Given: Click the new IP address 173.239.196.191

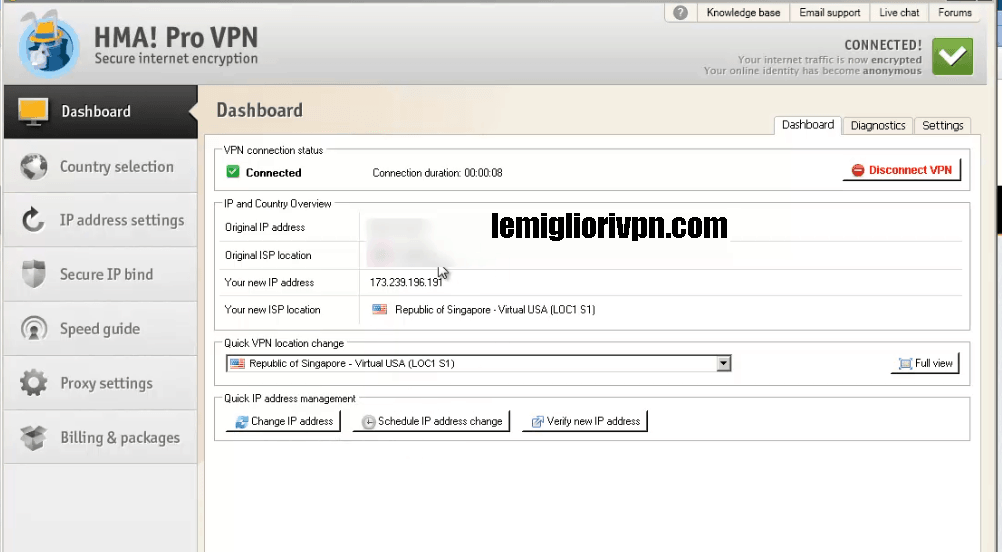Looking at the screenshot, I should coord(406,282).
